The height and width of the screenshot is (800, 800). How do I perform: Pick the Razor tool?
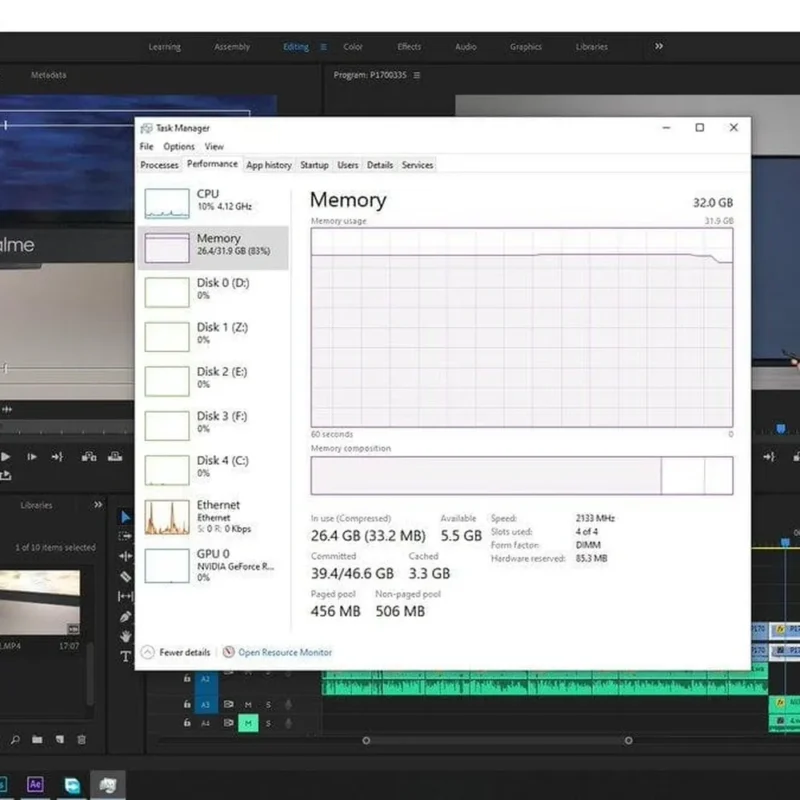[126, 577]
